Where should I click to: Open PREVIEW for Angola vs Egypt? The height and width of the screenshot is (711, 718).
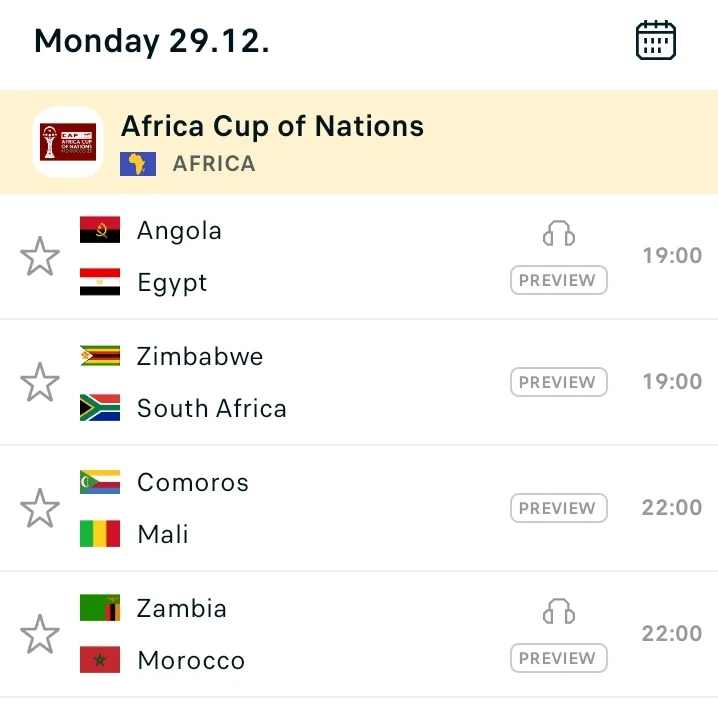[x=559, y=280]
